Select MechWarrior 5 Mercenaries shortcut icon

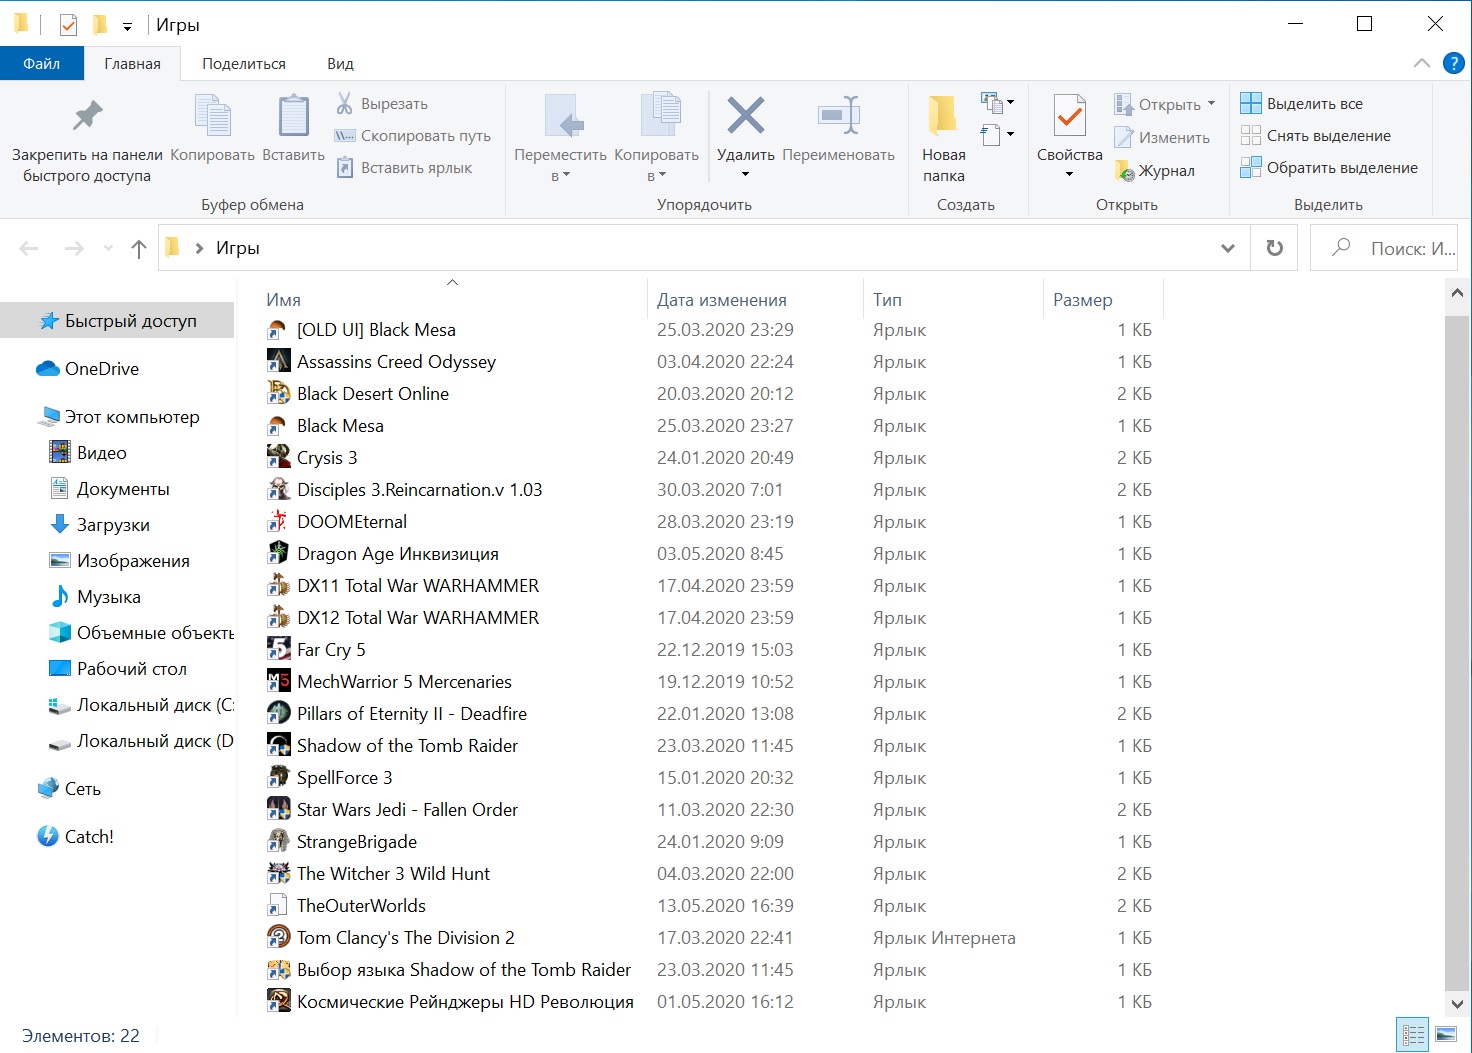tap(278, 682)
